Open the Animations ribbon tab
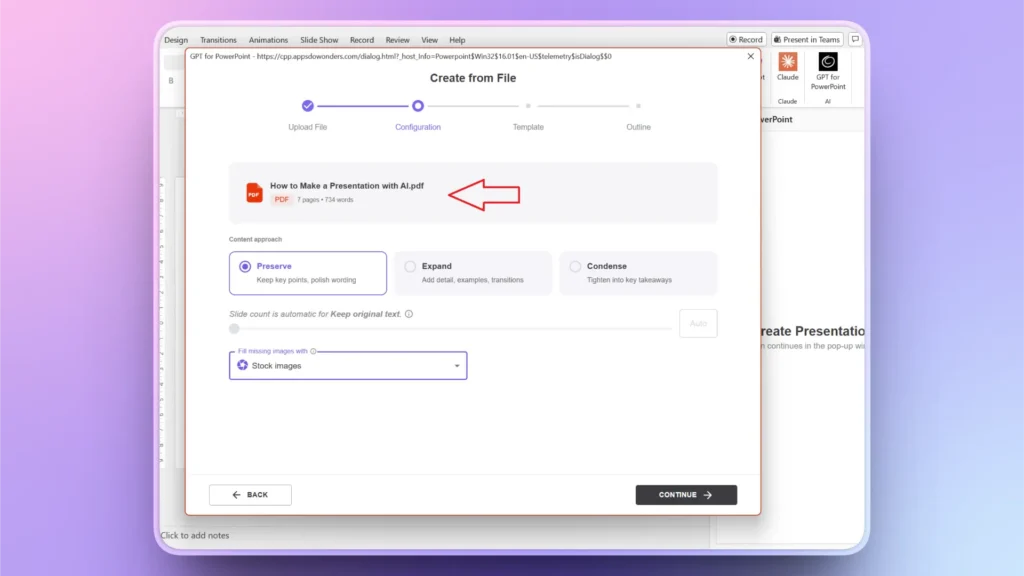The width and height of the screenshot is (1024, 576). coord(268,40)
